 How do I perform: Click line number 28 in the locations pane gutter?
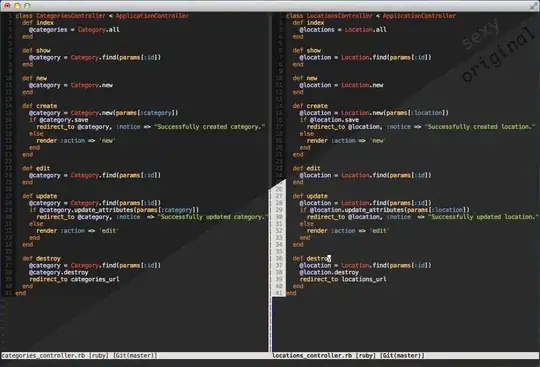279,203
